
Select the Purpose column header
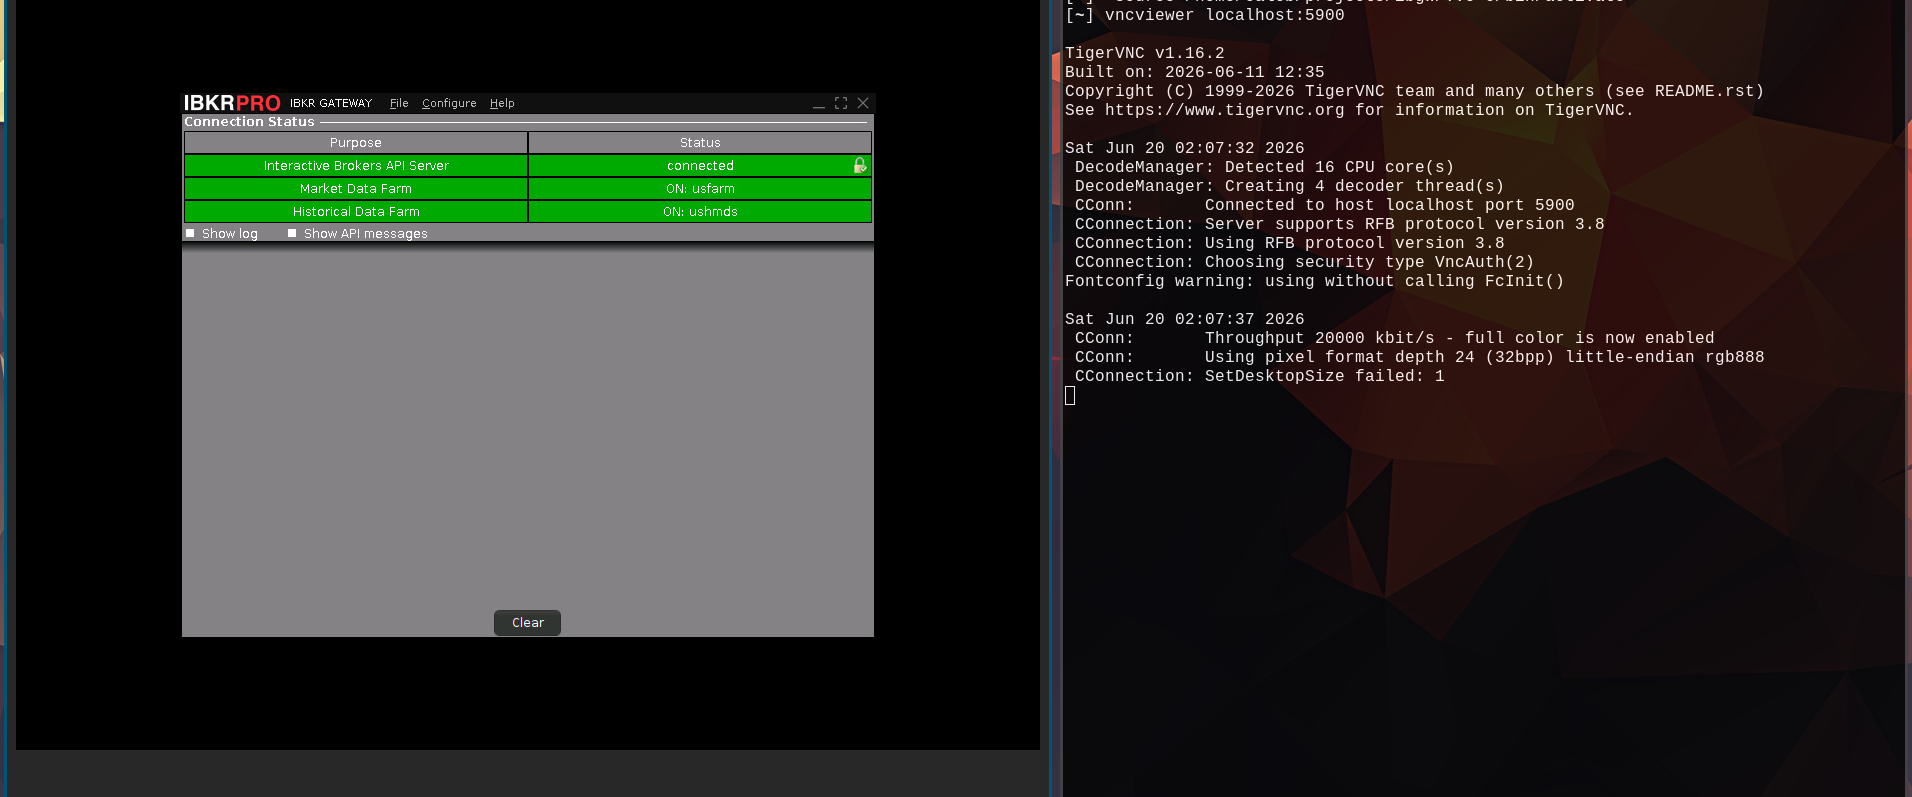pos(356,143)
